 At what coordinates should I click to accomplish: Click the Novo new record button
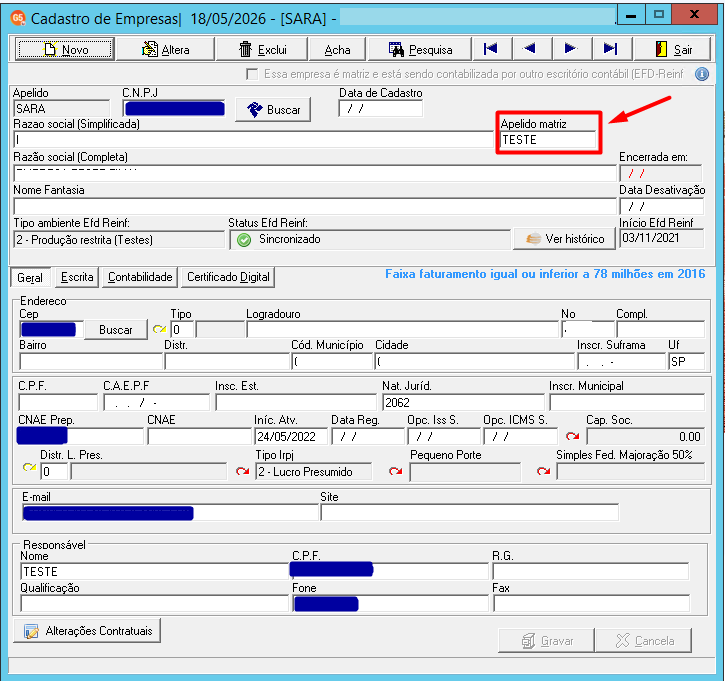pos(64,49)
